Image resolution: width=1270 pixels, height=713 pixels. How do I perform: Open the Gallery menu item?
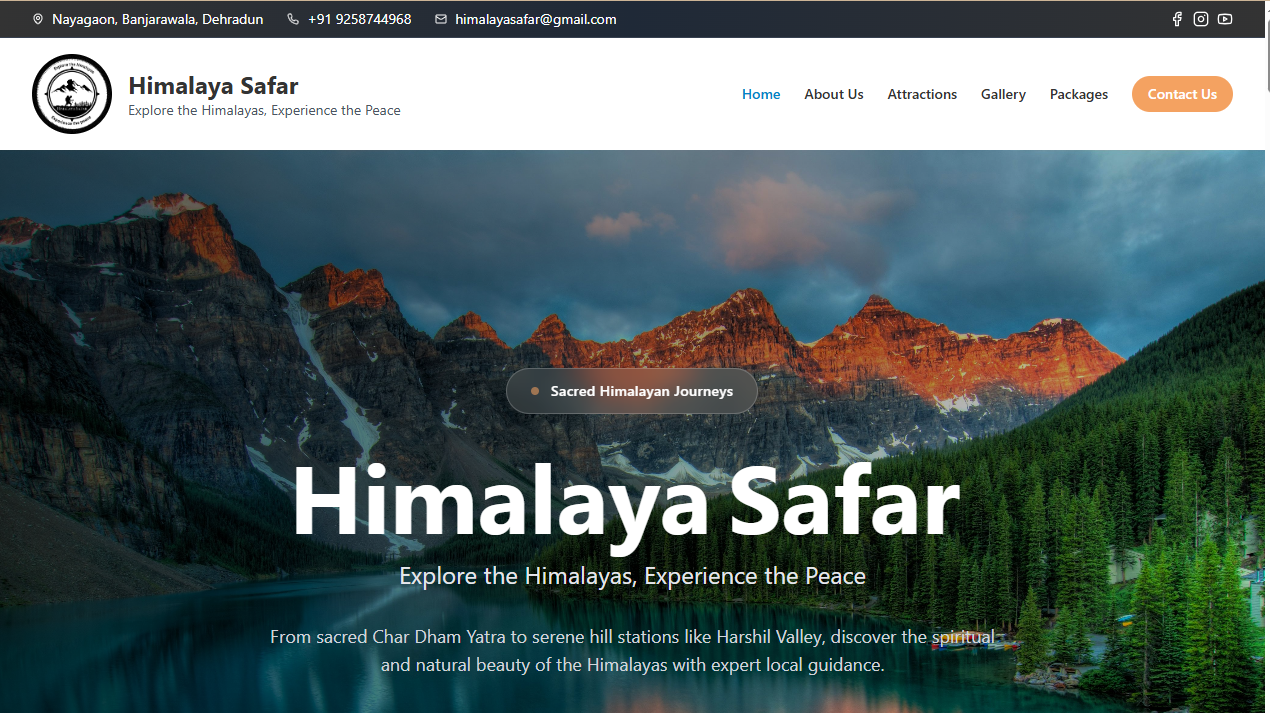tap(1003, 94)
